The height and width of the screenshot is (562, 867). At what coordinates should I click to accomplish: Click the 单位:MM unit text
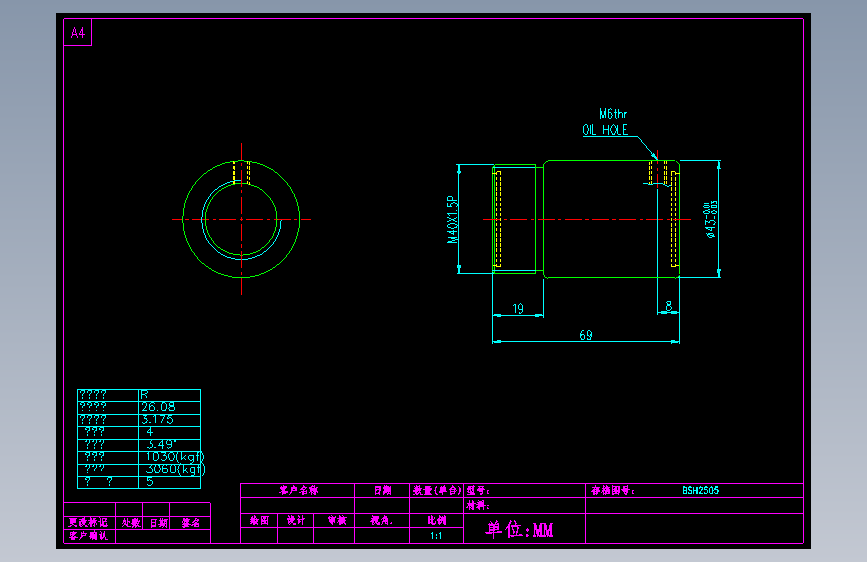(x=519, y=530)
